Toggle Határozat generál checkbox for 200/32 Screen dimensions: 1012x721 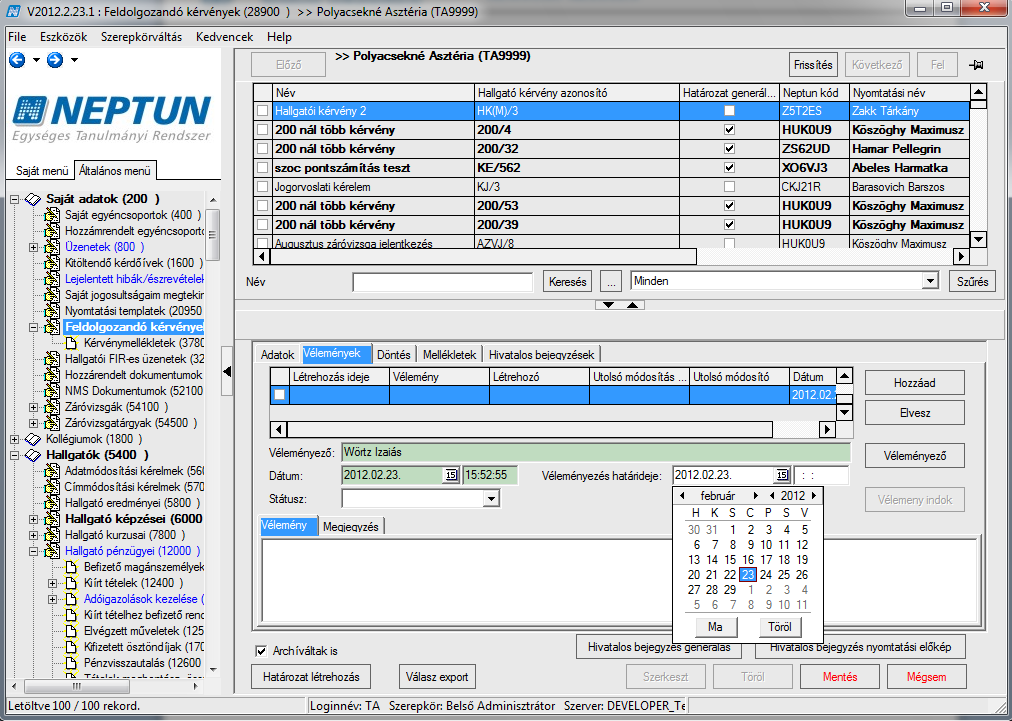(729, 149)
